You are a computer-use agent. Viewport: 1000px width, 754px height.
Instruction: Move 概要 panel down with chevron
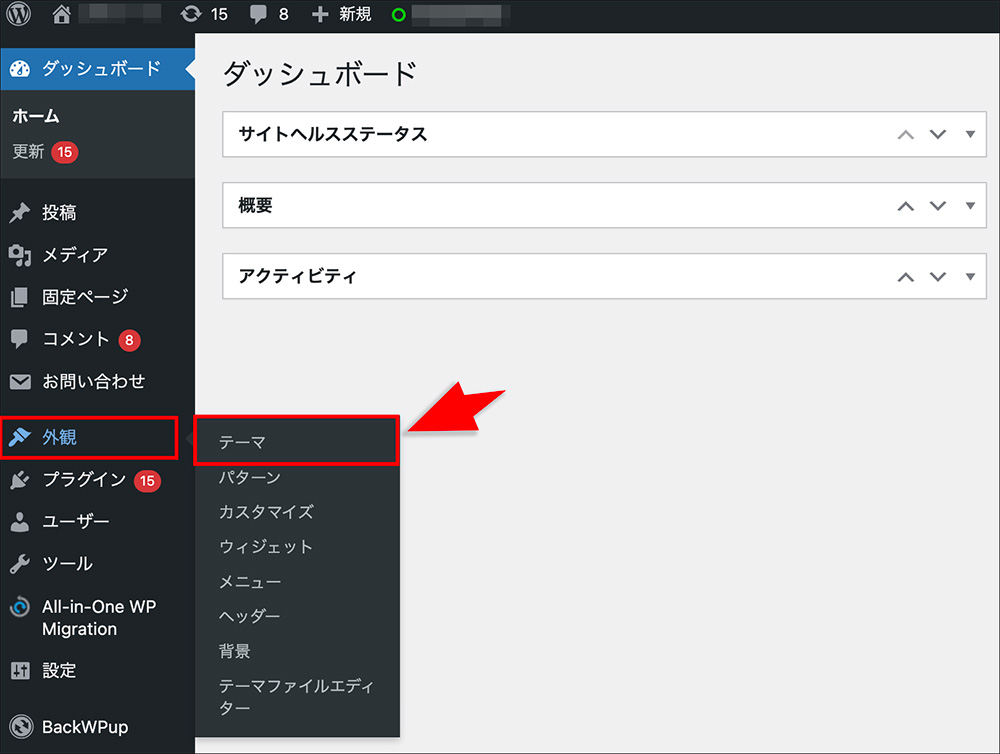pos(937,206)
